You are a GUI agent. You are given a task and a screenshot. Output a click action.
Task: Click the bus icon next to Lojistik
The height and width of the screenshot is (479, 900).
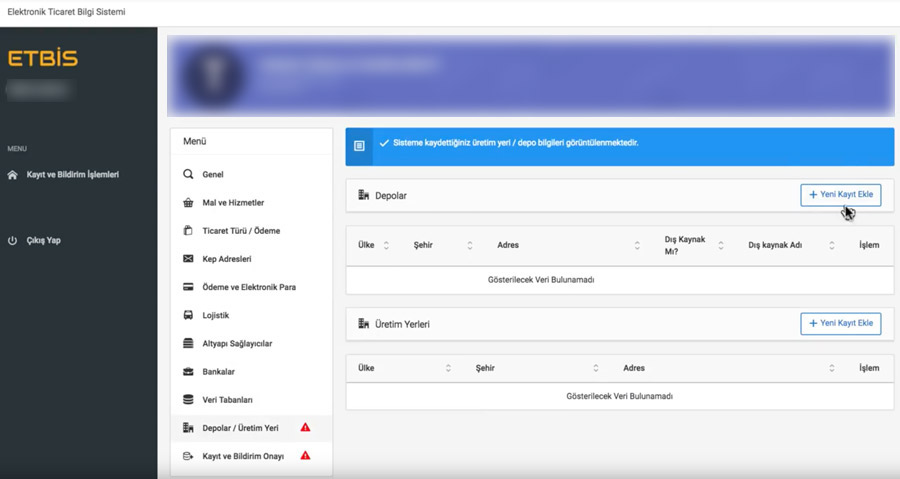(x=188, y=315)
